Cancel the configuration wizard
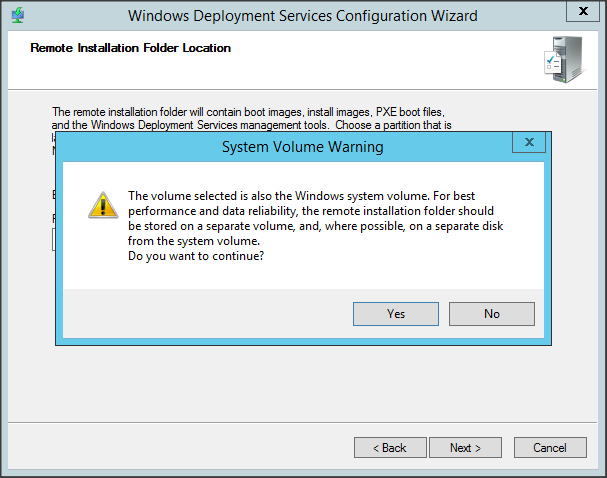The height and width of the screenshot is (478, 607). click(549, 447)
